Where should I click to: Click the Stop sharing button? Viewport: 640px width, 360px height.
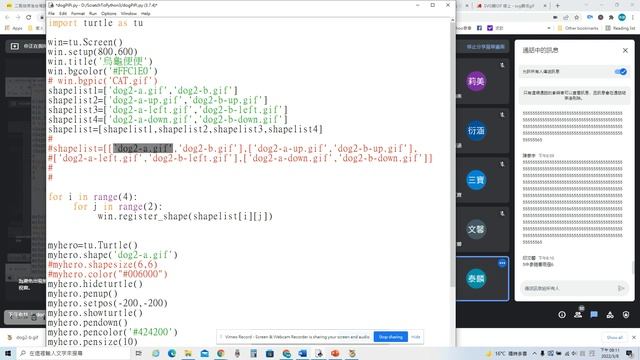point(391,337)
